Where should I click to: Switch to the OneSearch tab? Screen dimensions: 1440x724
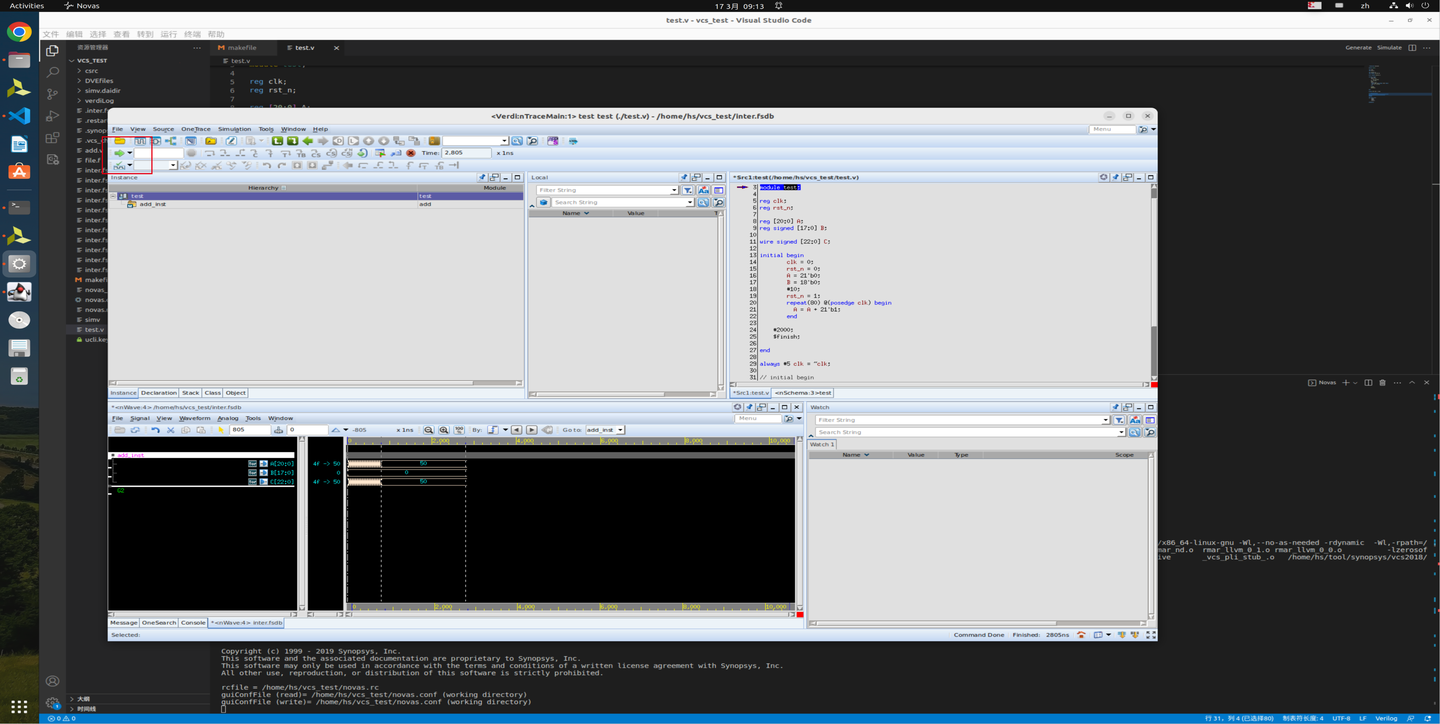click(158, 622)
